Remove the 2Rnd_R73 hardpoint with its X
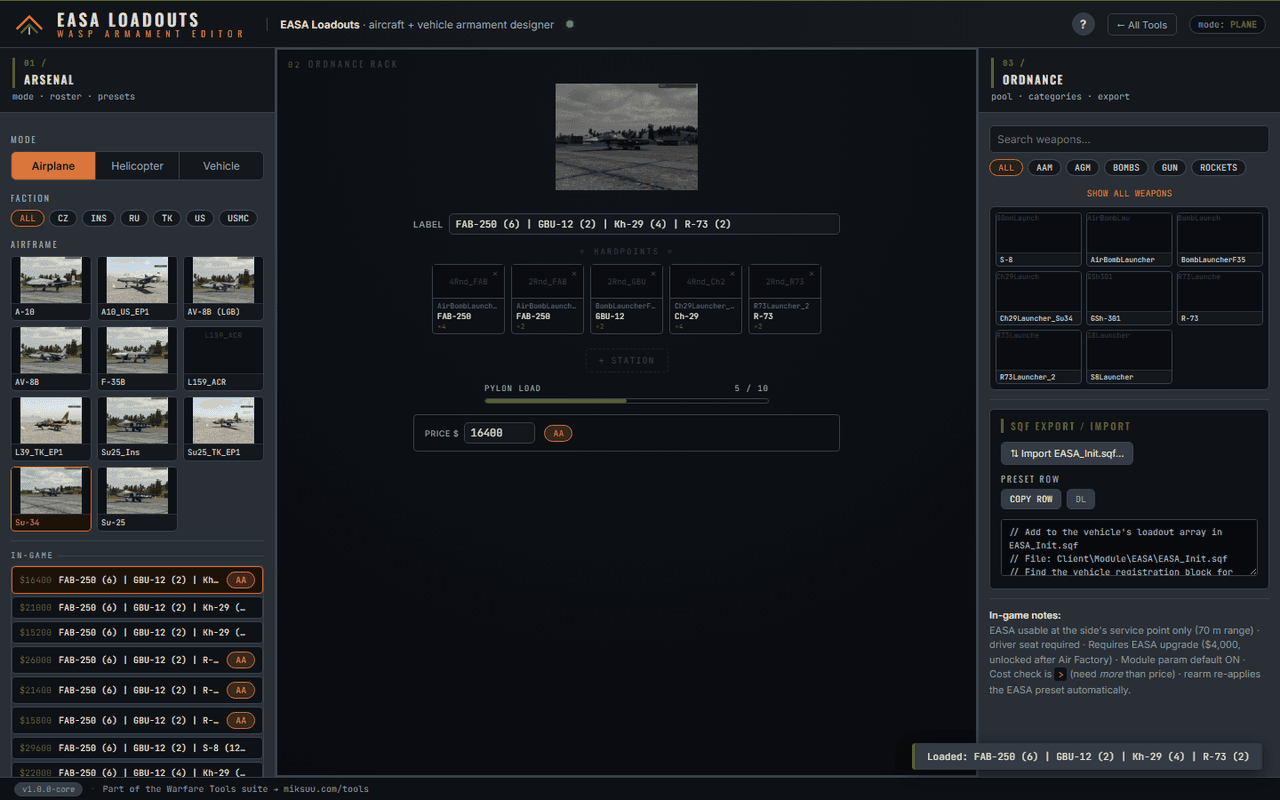1280x800 pixels. (811, 273)
